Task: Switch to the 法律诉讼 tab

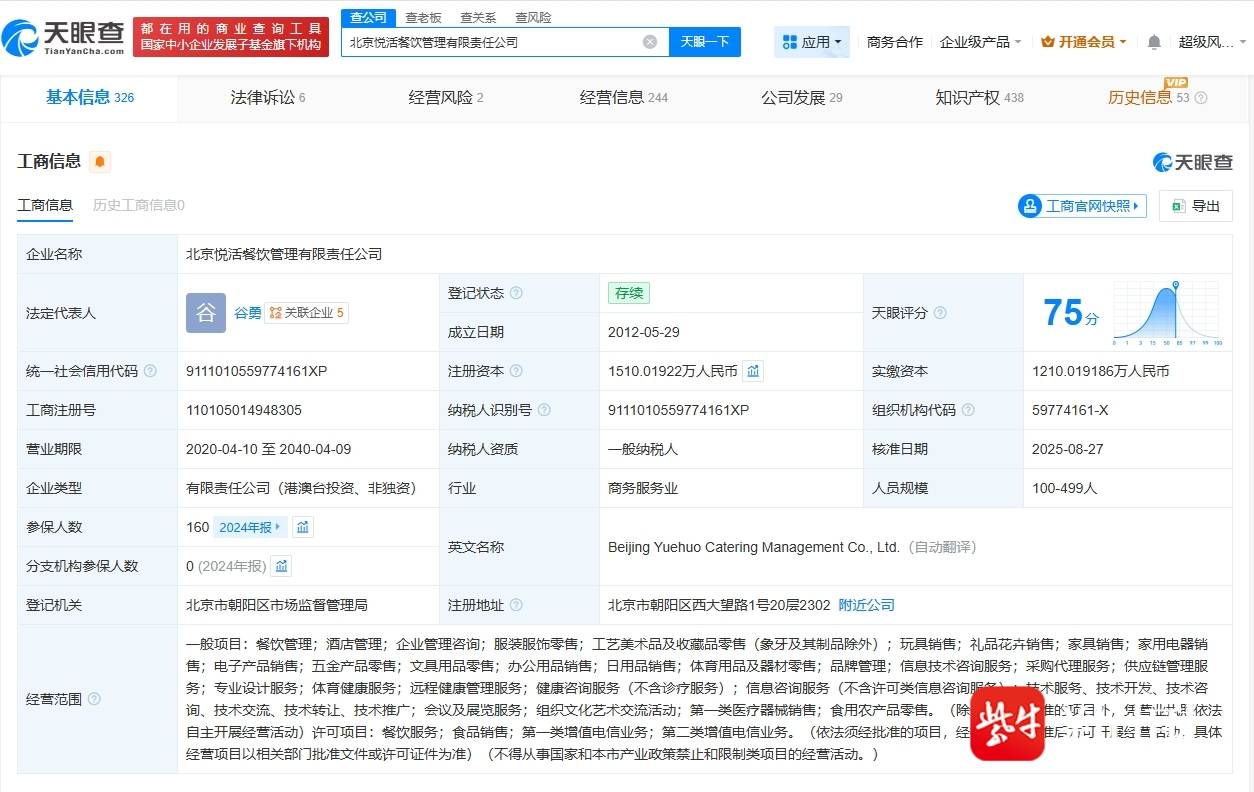Action: pyautogui.click(x=267, y=97)
